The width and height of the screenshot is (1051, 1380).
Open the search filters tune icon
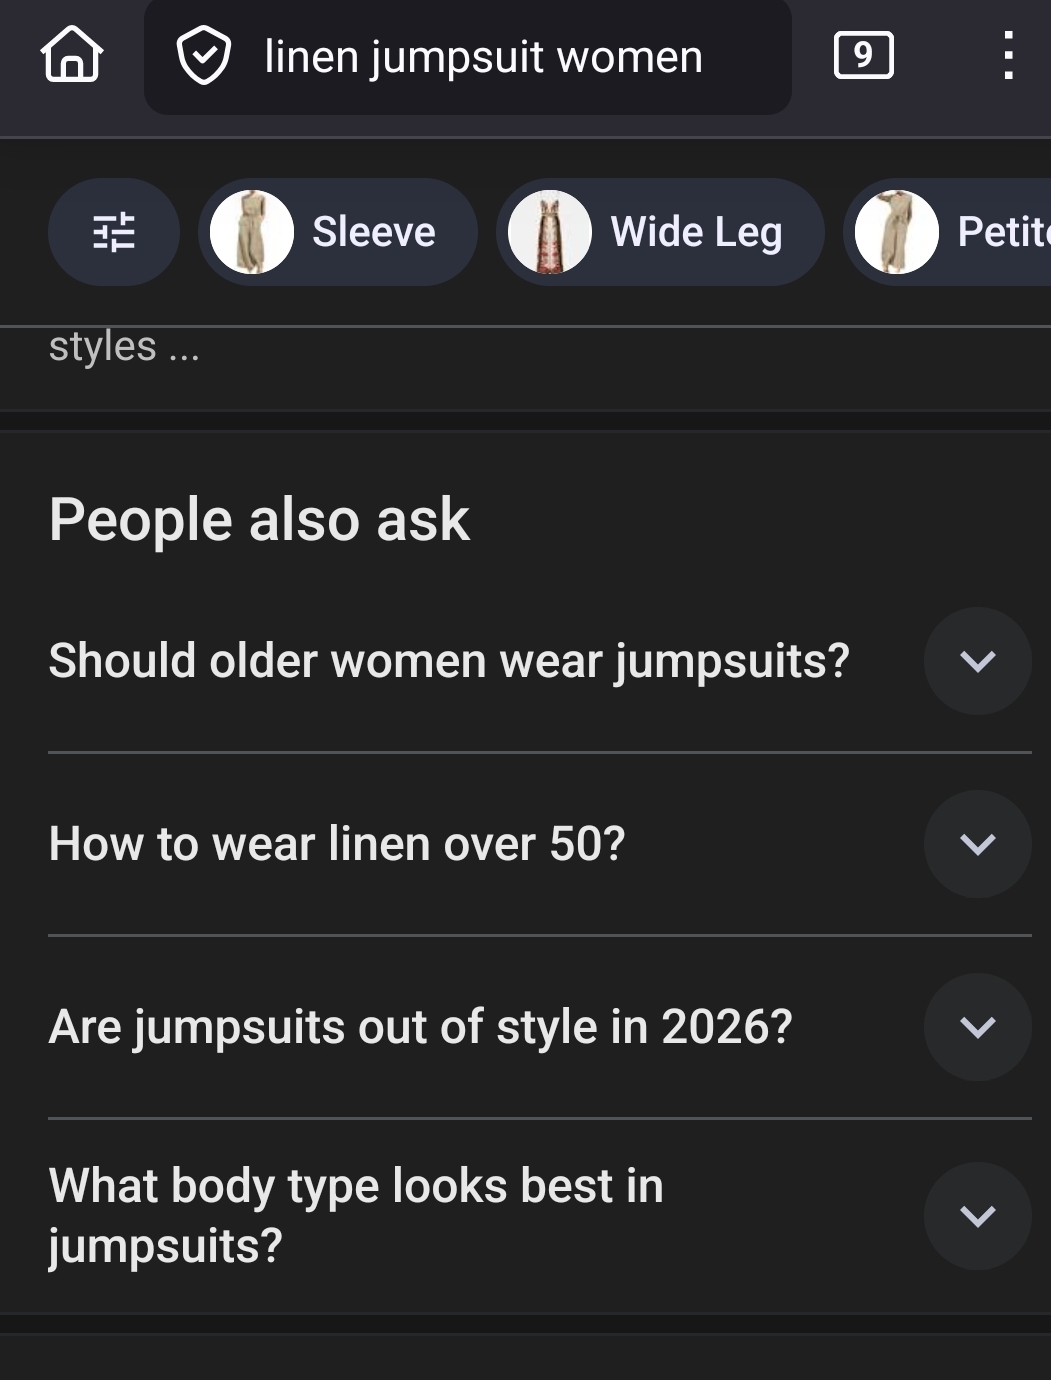point(114,232)
